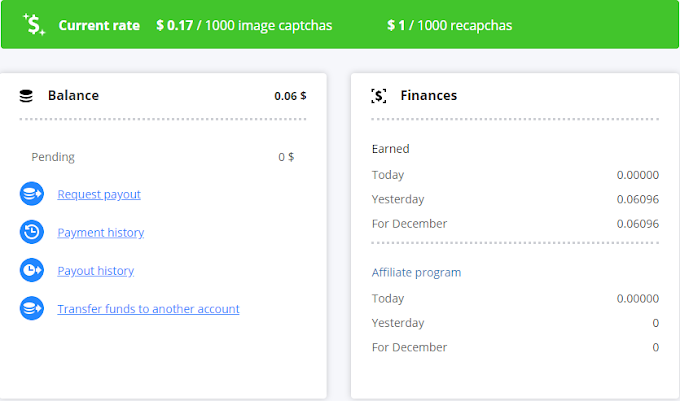Click the Transfer funds coin icon
The width and height of the screenshot is (680, 401).
click(x=31, y=309)
